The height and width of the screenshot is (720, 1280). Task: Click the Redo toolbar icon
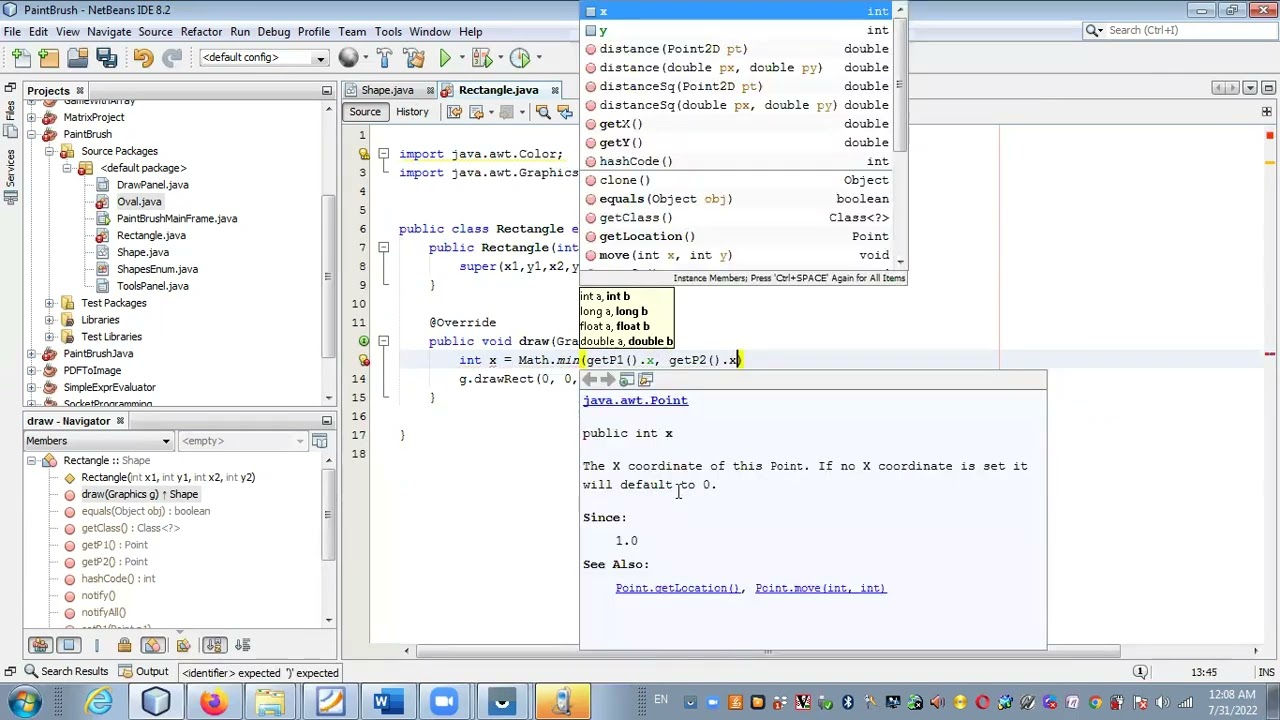172,57
